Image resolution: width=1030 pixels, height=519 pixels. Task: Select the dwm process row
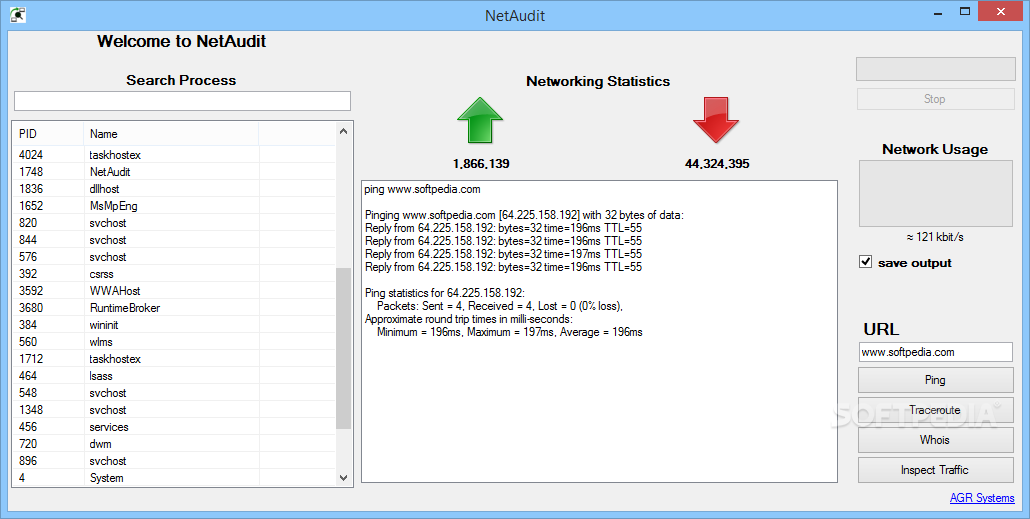[x=174, y=445]
